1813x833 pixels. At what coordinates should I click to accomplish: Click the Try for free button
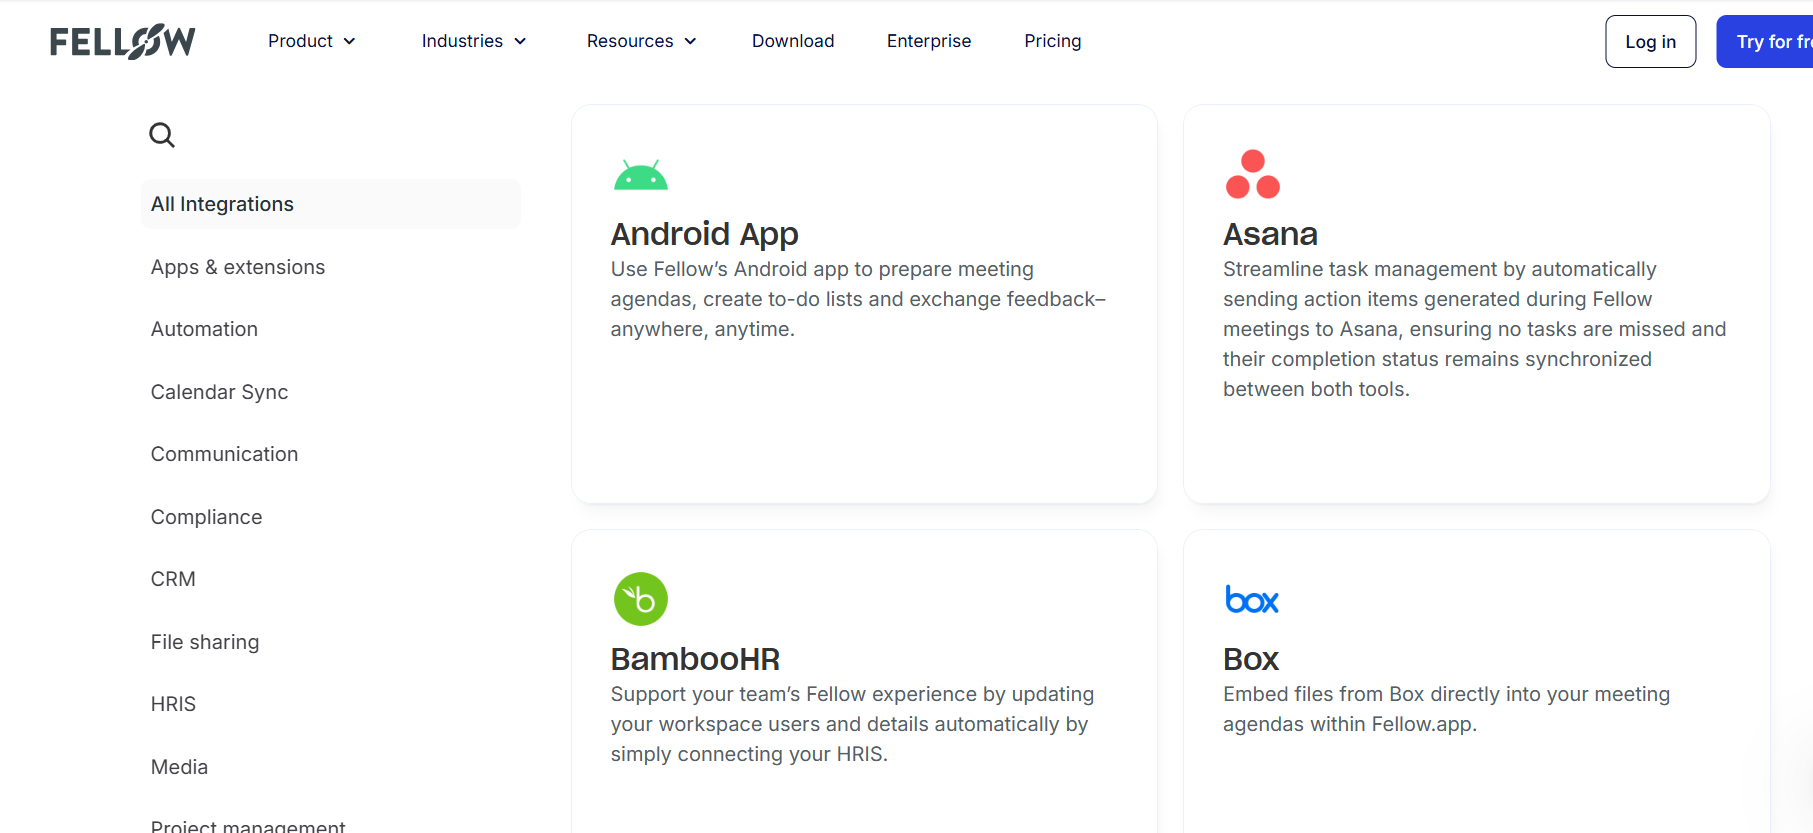click(1766, 42)
